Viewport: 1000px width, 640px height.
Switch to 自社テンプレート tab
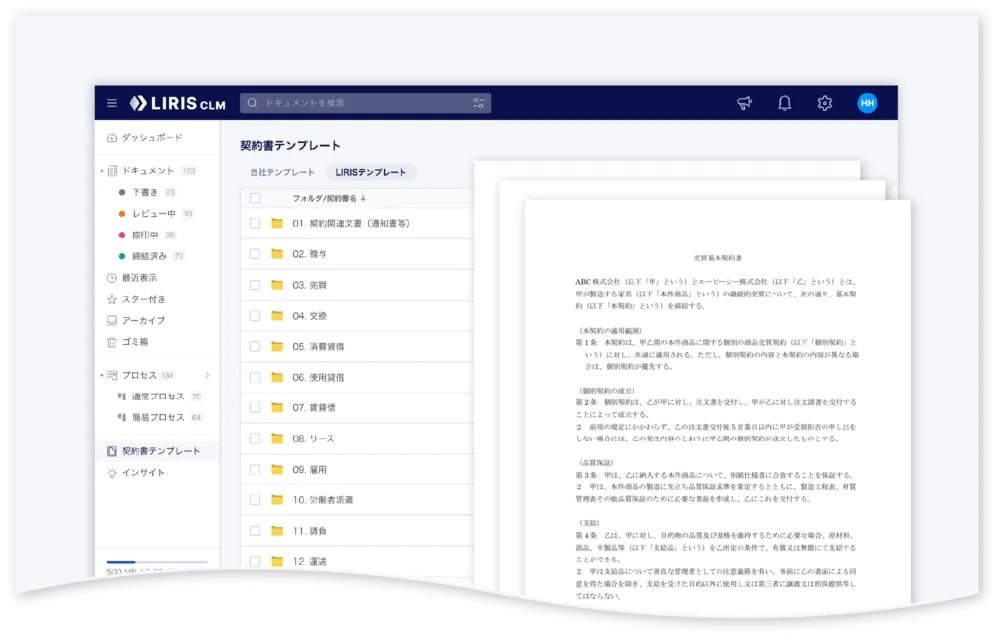tap(282, 173)
